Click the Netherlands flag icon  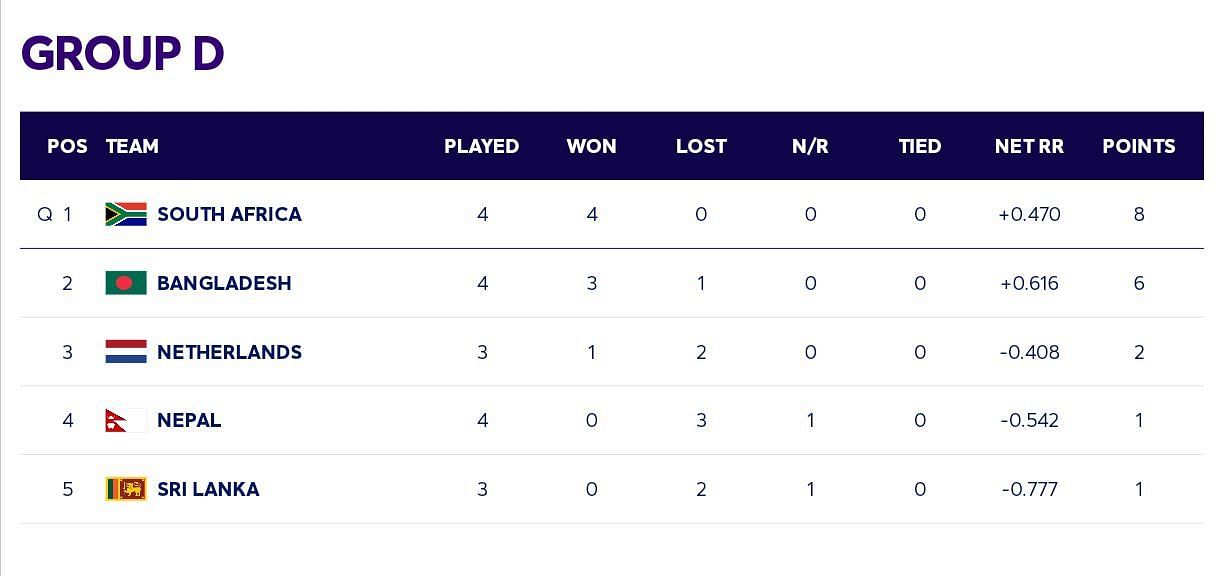click(x=126, y=352)
